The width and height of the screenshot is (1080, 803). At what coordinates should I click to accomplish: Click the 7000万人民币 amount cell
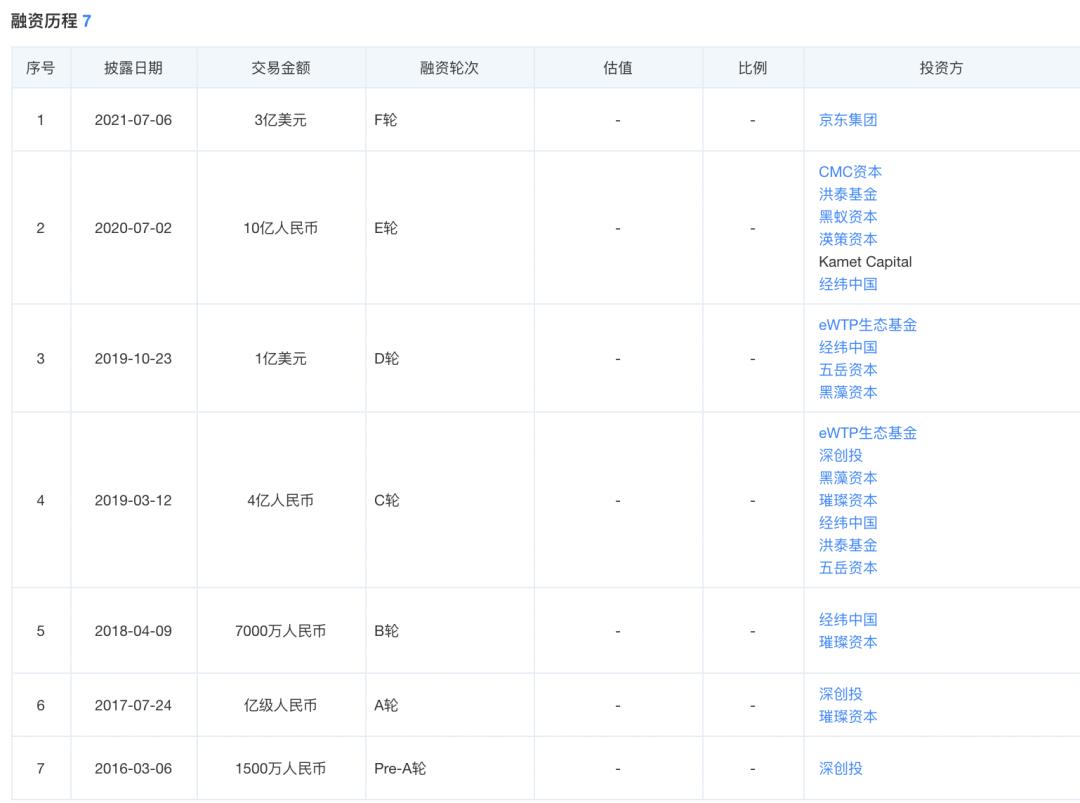point(280,631)
